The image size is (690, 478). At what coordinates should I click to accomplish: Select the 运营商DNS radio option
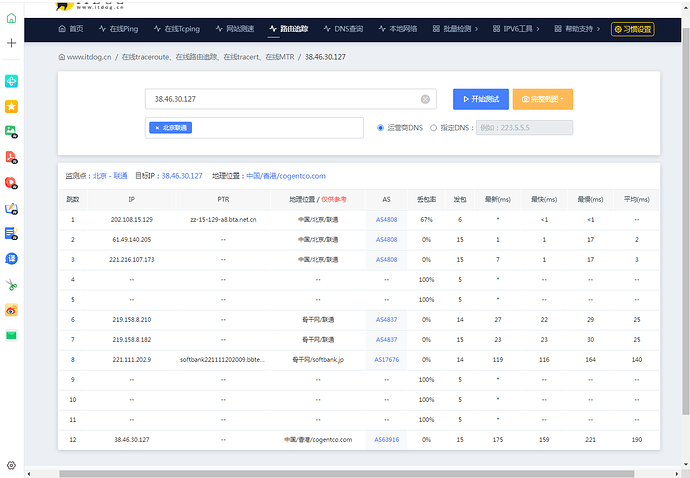[x=381, y=128]
